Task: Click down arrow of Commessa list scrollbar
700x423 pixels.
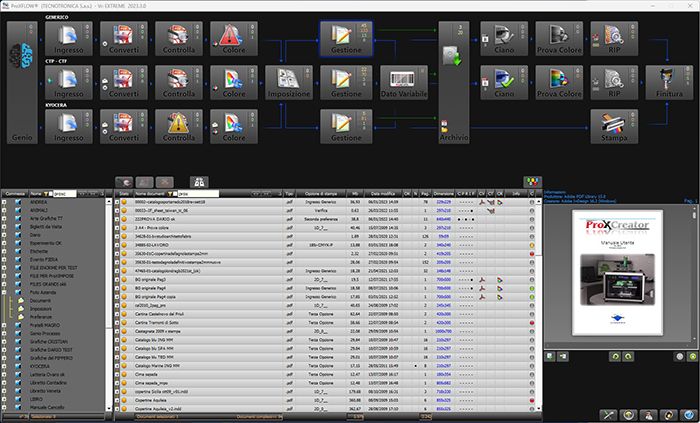Action: point(108,408)
